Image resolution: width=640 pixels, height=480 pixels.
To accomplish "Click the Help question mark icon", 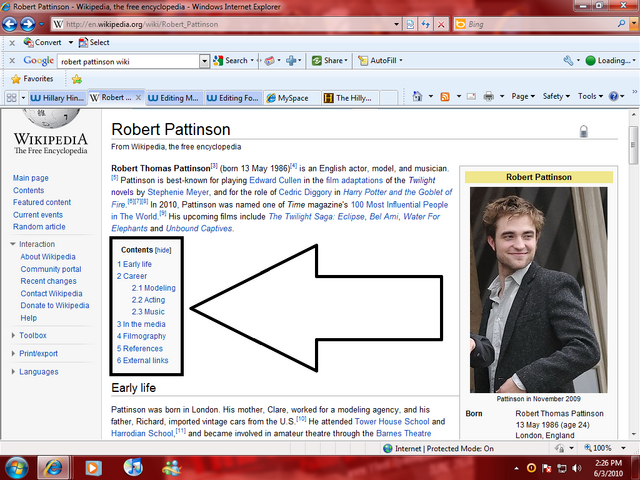I will (x=613, y=96).
